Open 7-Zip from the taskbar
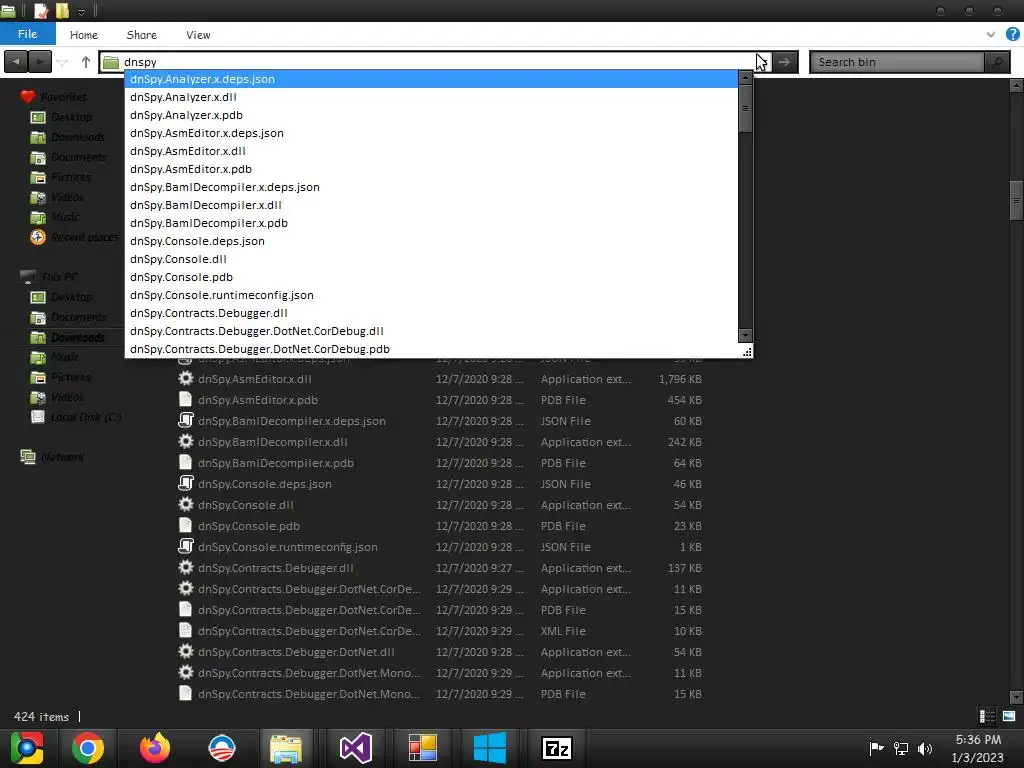This screenshot has height=768, width=1024. 557,748
